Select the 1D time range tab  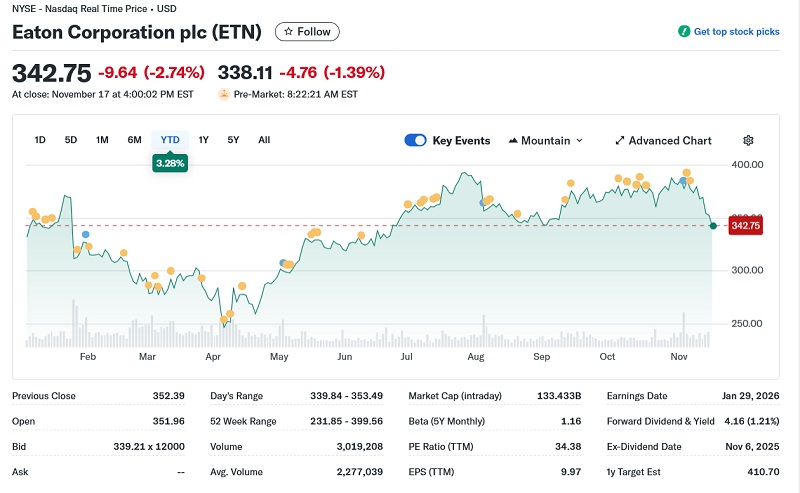40,140
